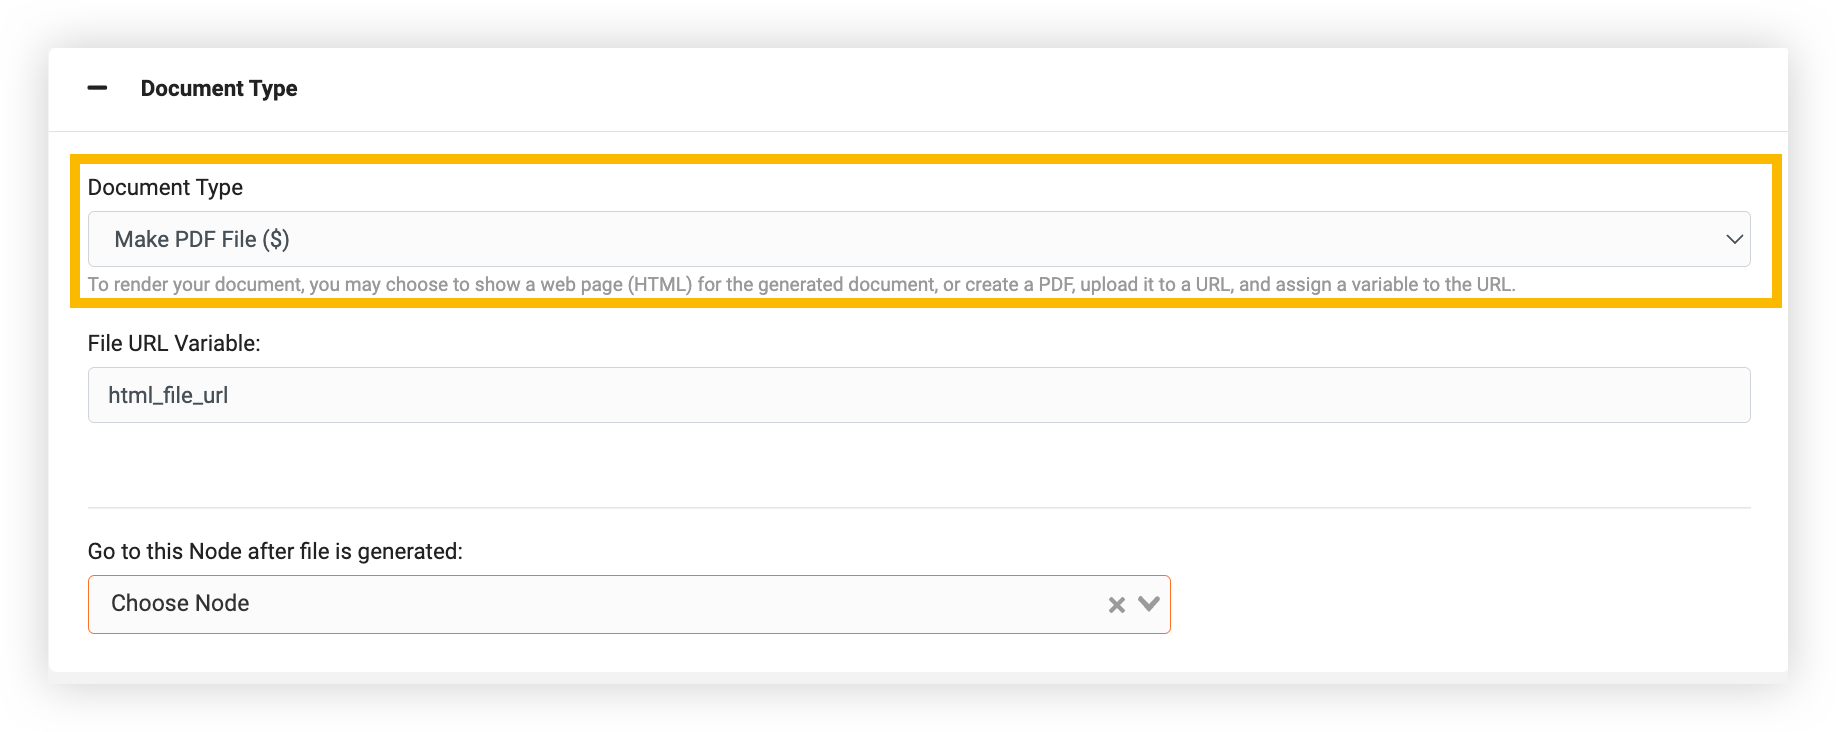Focus the File URL Variable input field

[x=919, y=395]
